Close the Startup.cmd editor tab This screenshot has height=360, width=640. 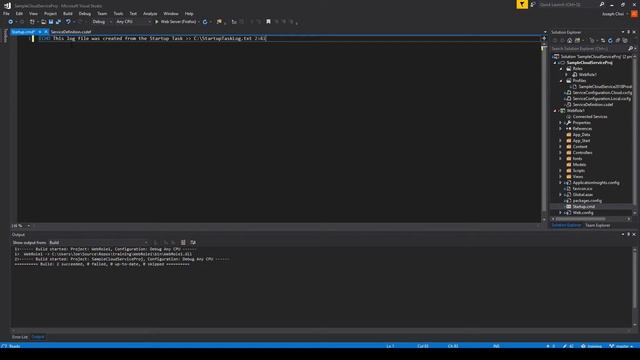tap(46, 31)
